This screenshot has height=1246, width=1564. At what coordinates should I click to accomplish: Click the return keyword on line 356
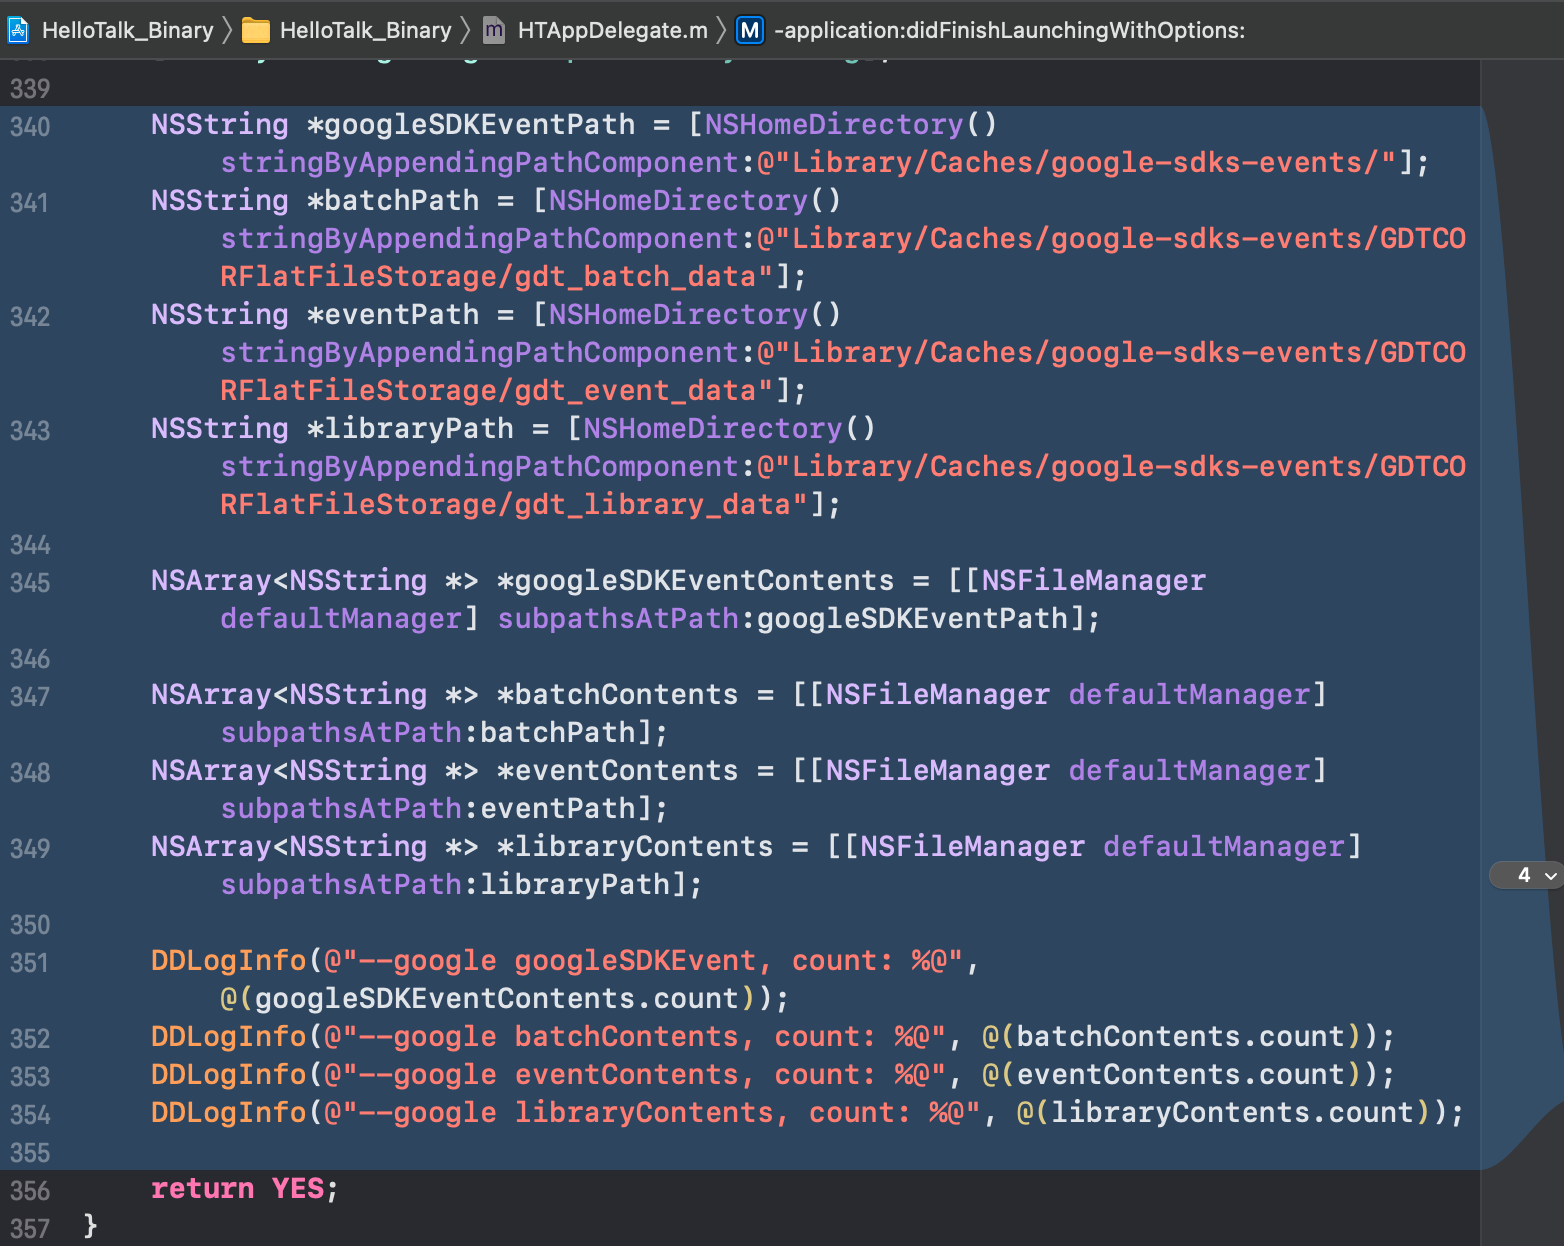202,1189
